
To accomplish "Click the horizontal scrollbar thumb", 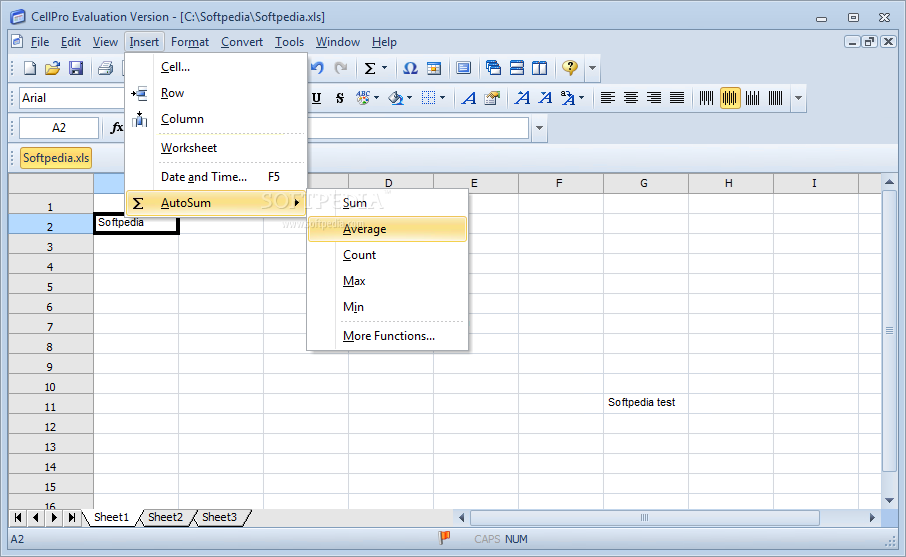I will pos(645,518).
